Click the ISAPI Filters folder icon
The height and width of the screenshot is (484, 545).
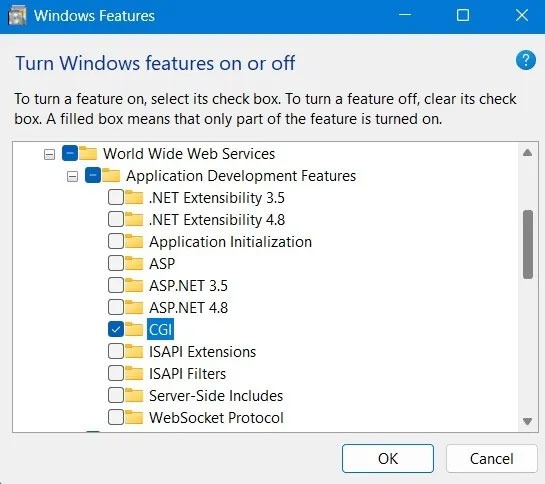click(134, 373)
